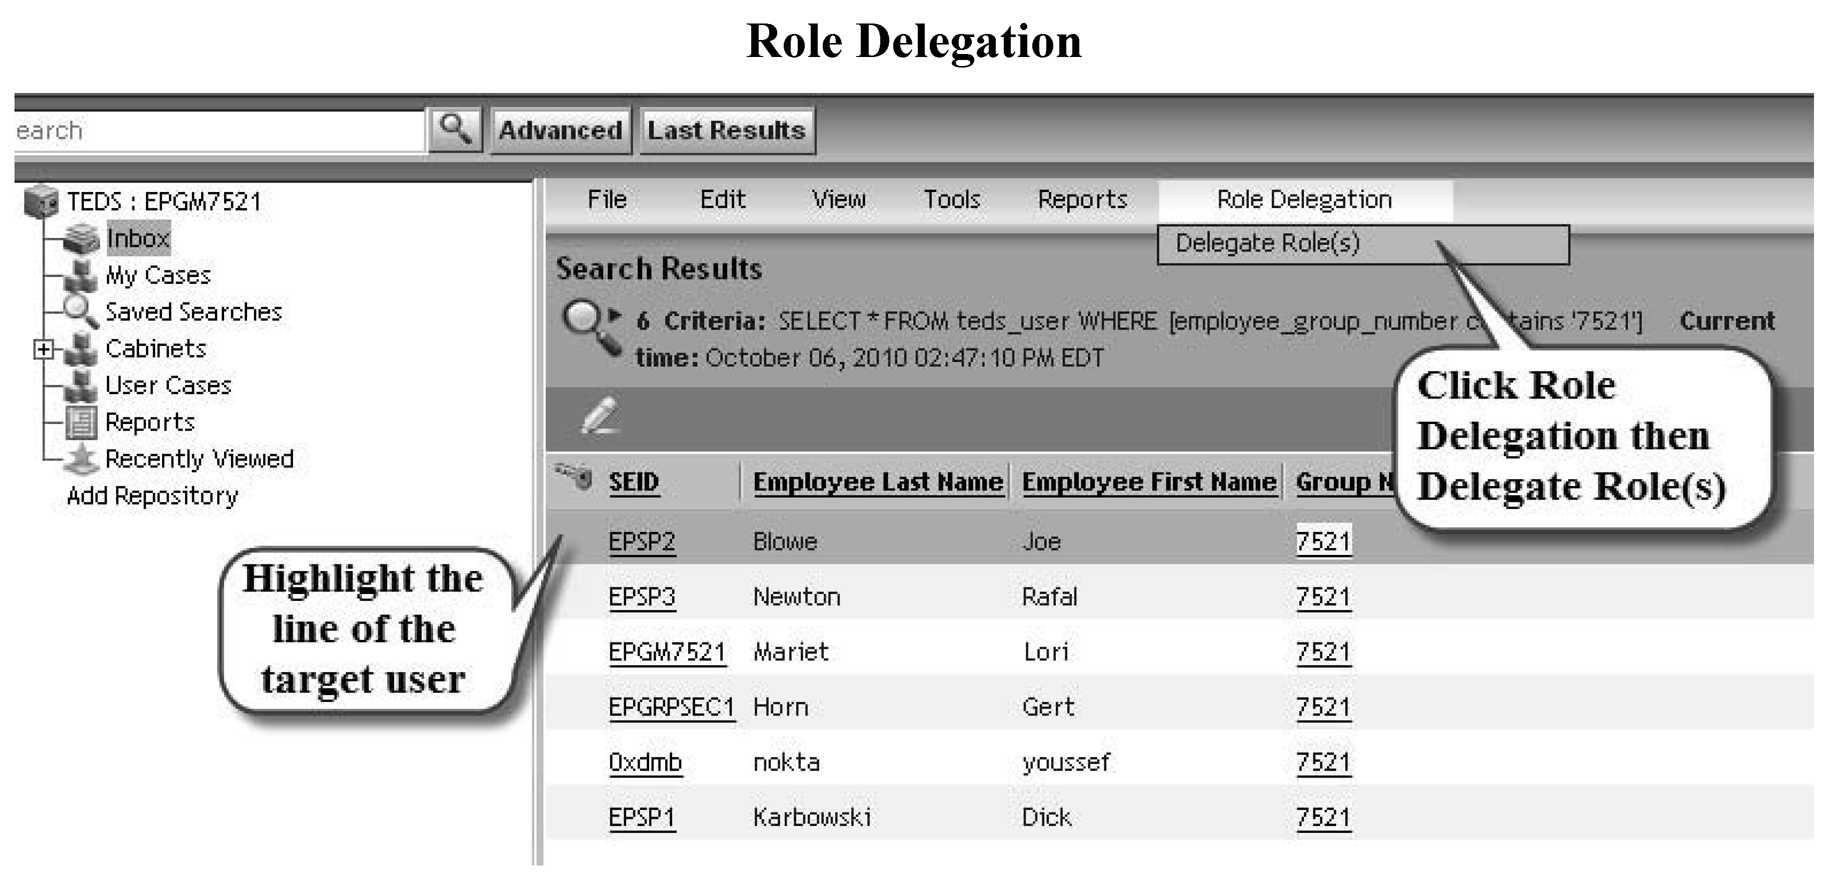Click the Saved Searches magnifier icon
The image size is (1827, 875).
[x=80, y=311]
